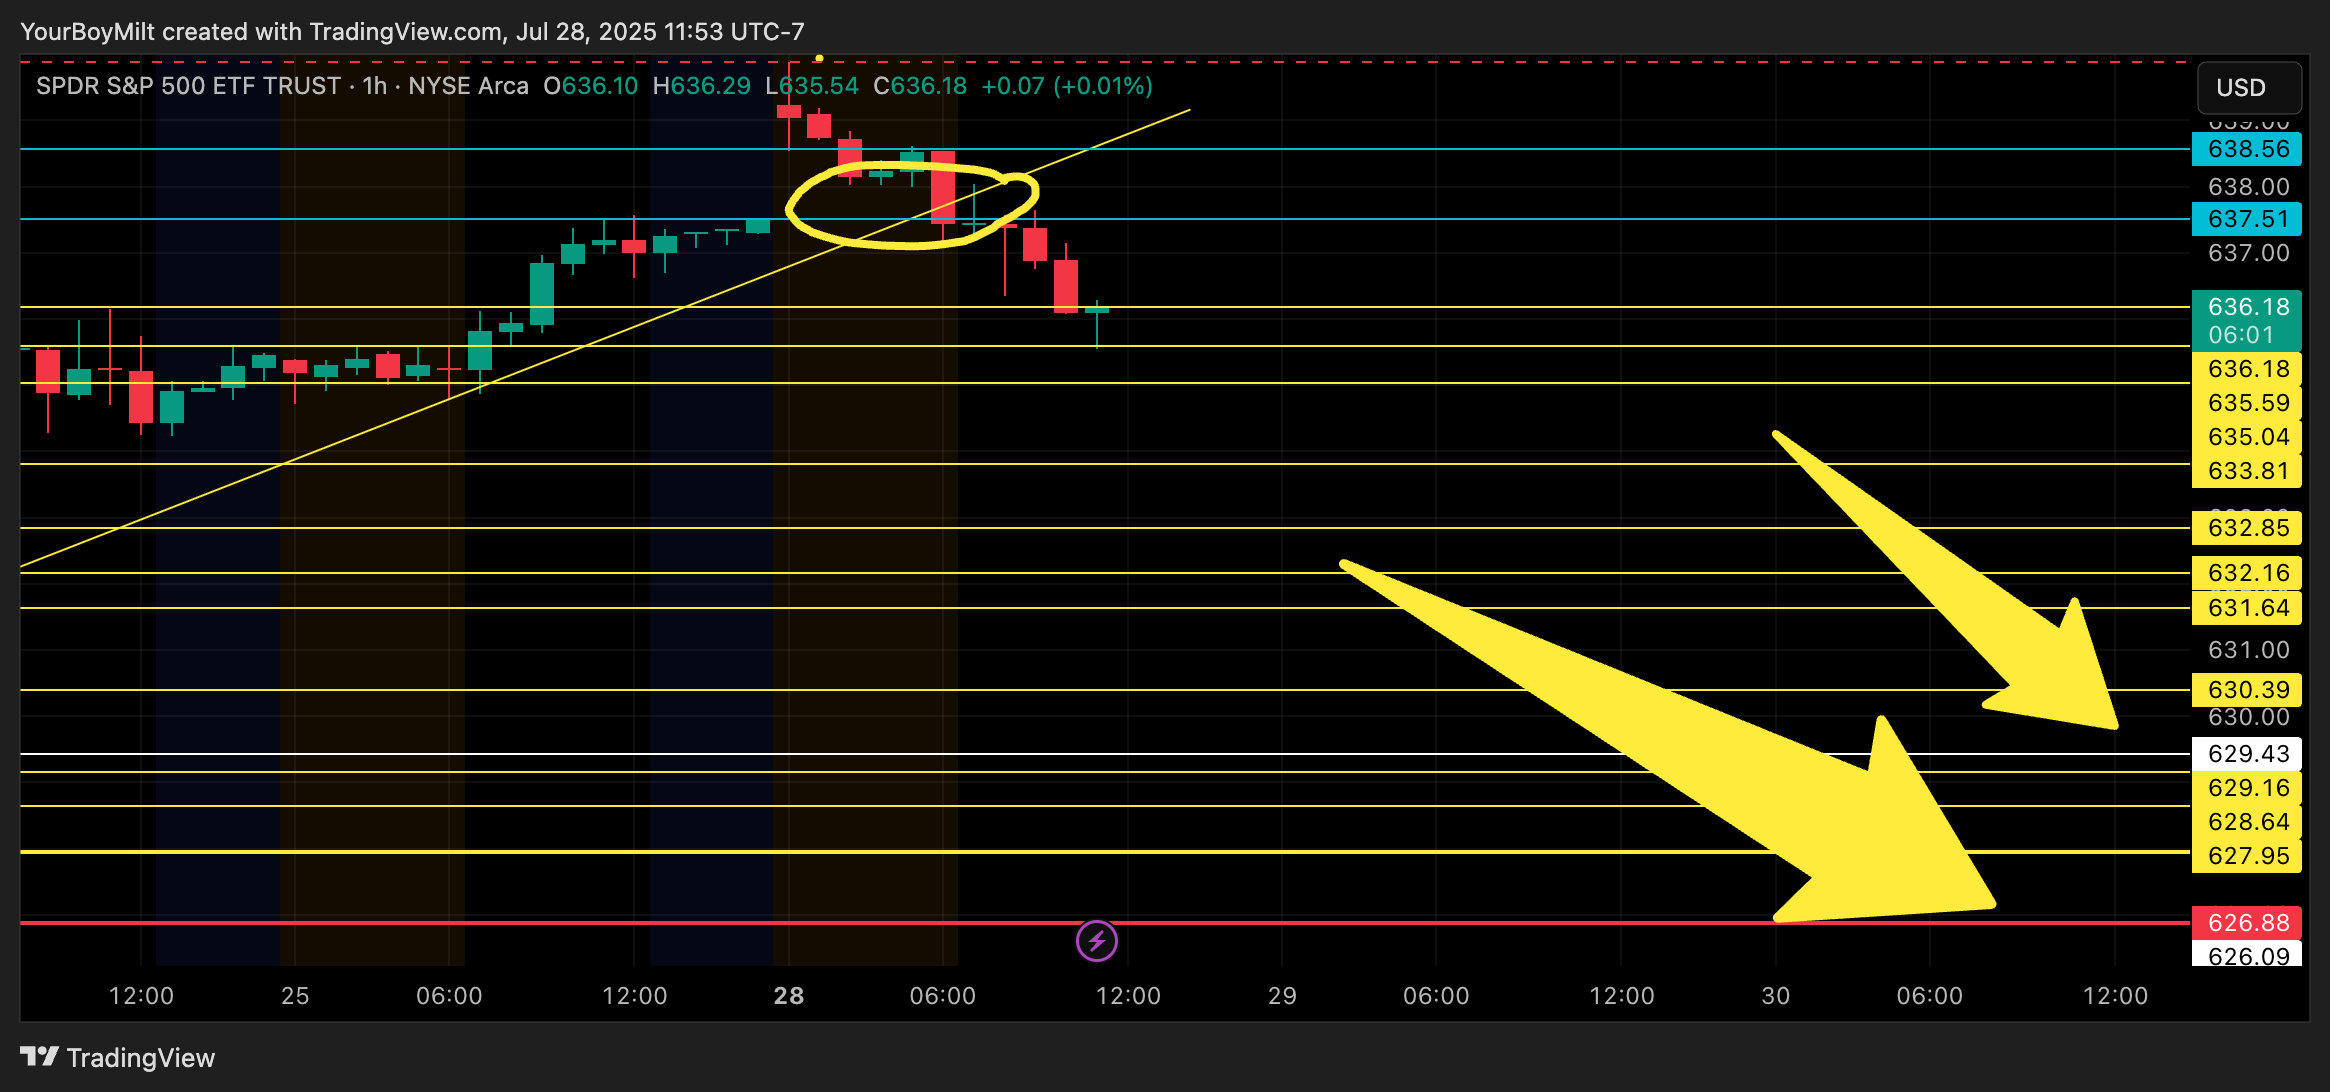This screenshot has height=1092, width=2330.
Task: Open the USD currency selector
Action: [x=2248, y=88]
